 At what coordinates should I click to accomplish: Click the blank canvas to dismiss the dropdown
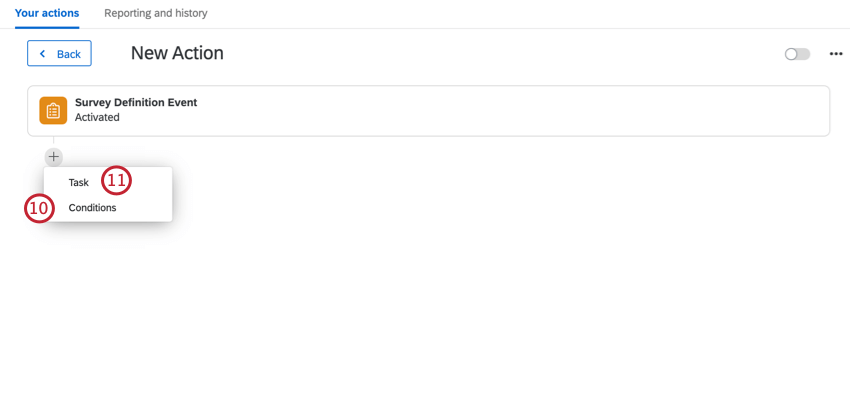tap(488, 298)
